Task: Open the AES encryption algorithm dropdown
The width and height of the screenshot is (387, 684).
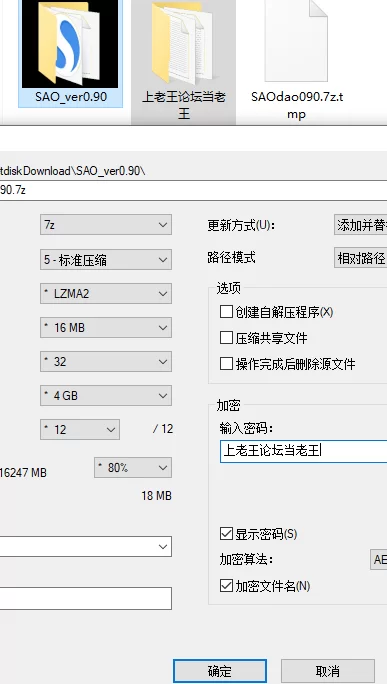Action: (x=378, y=559)
